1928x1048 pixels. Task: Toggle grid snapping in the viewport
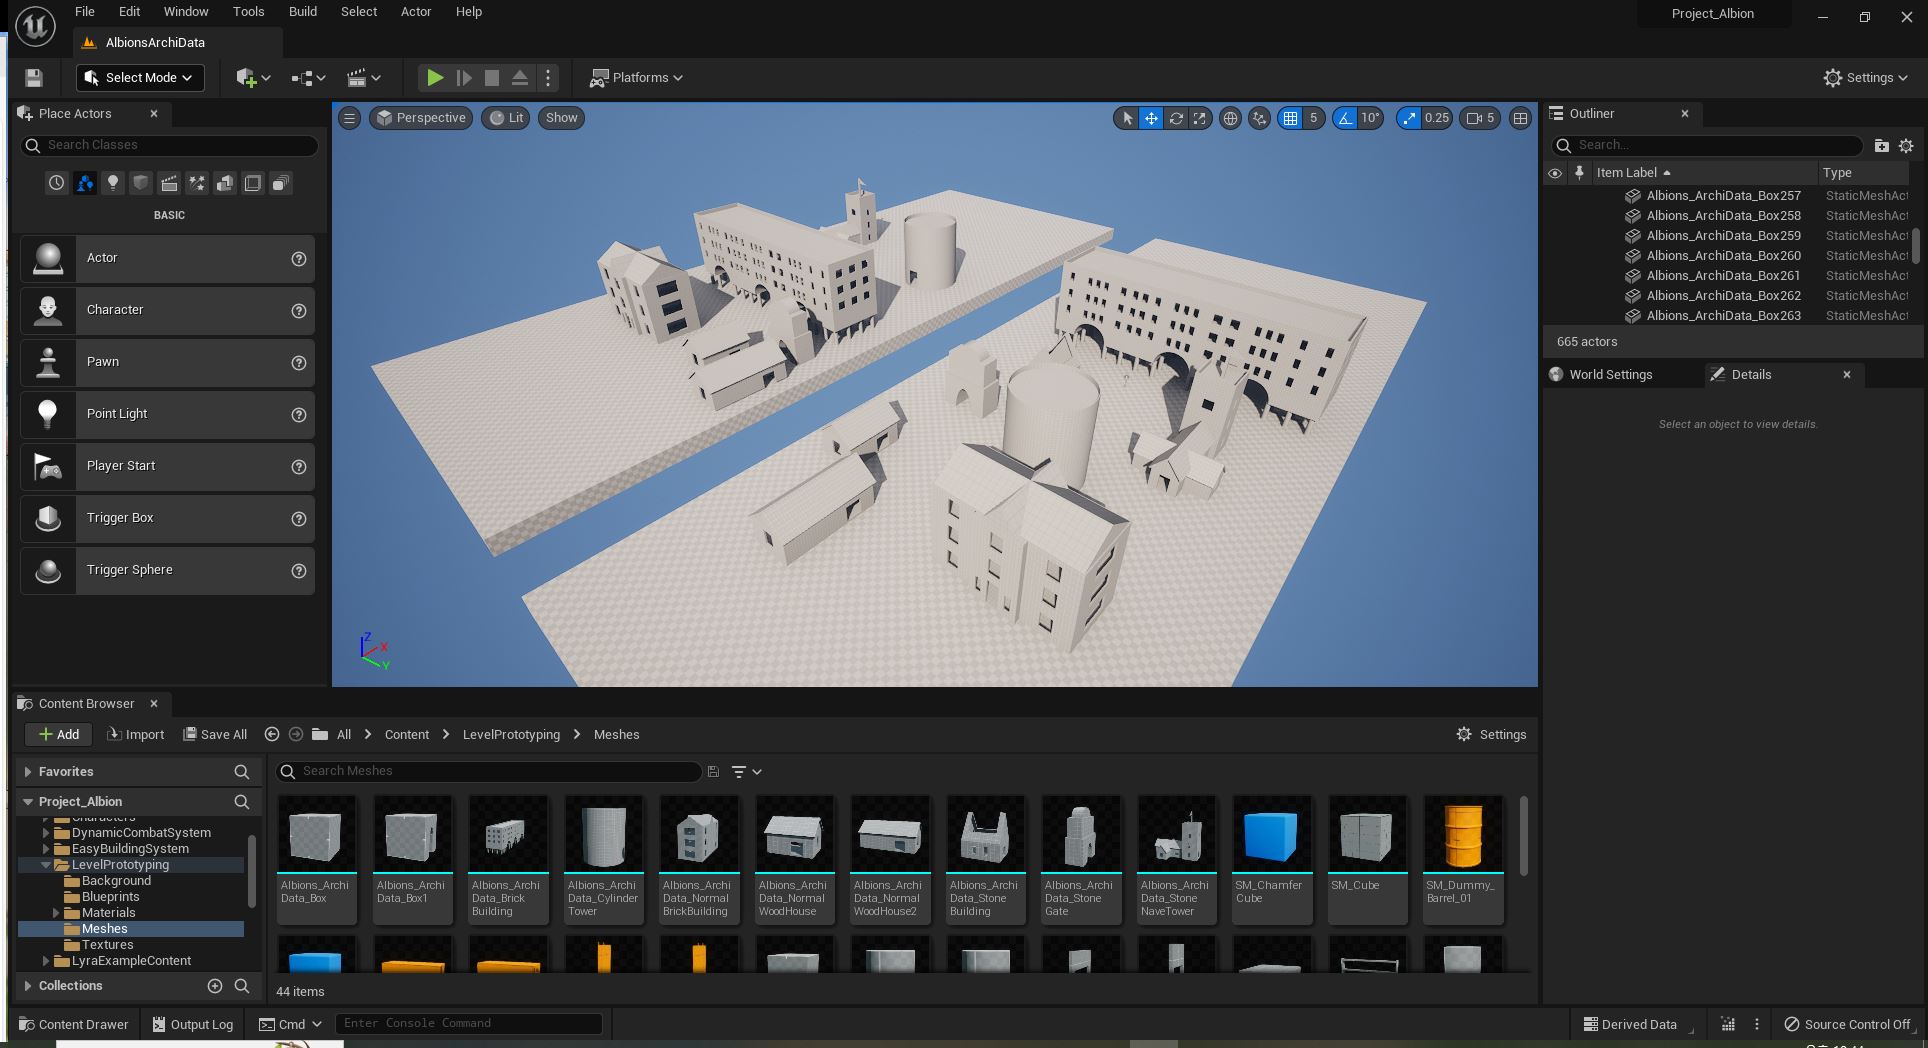[1290, 118]
